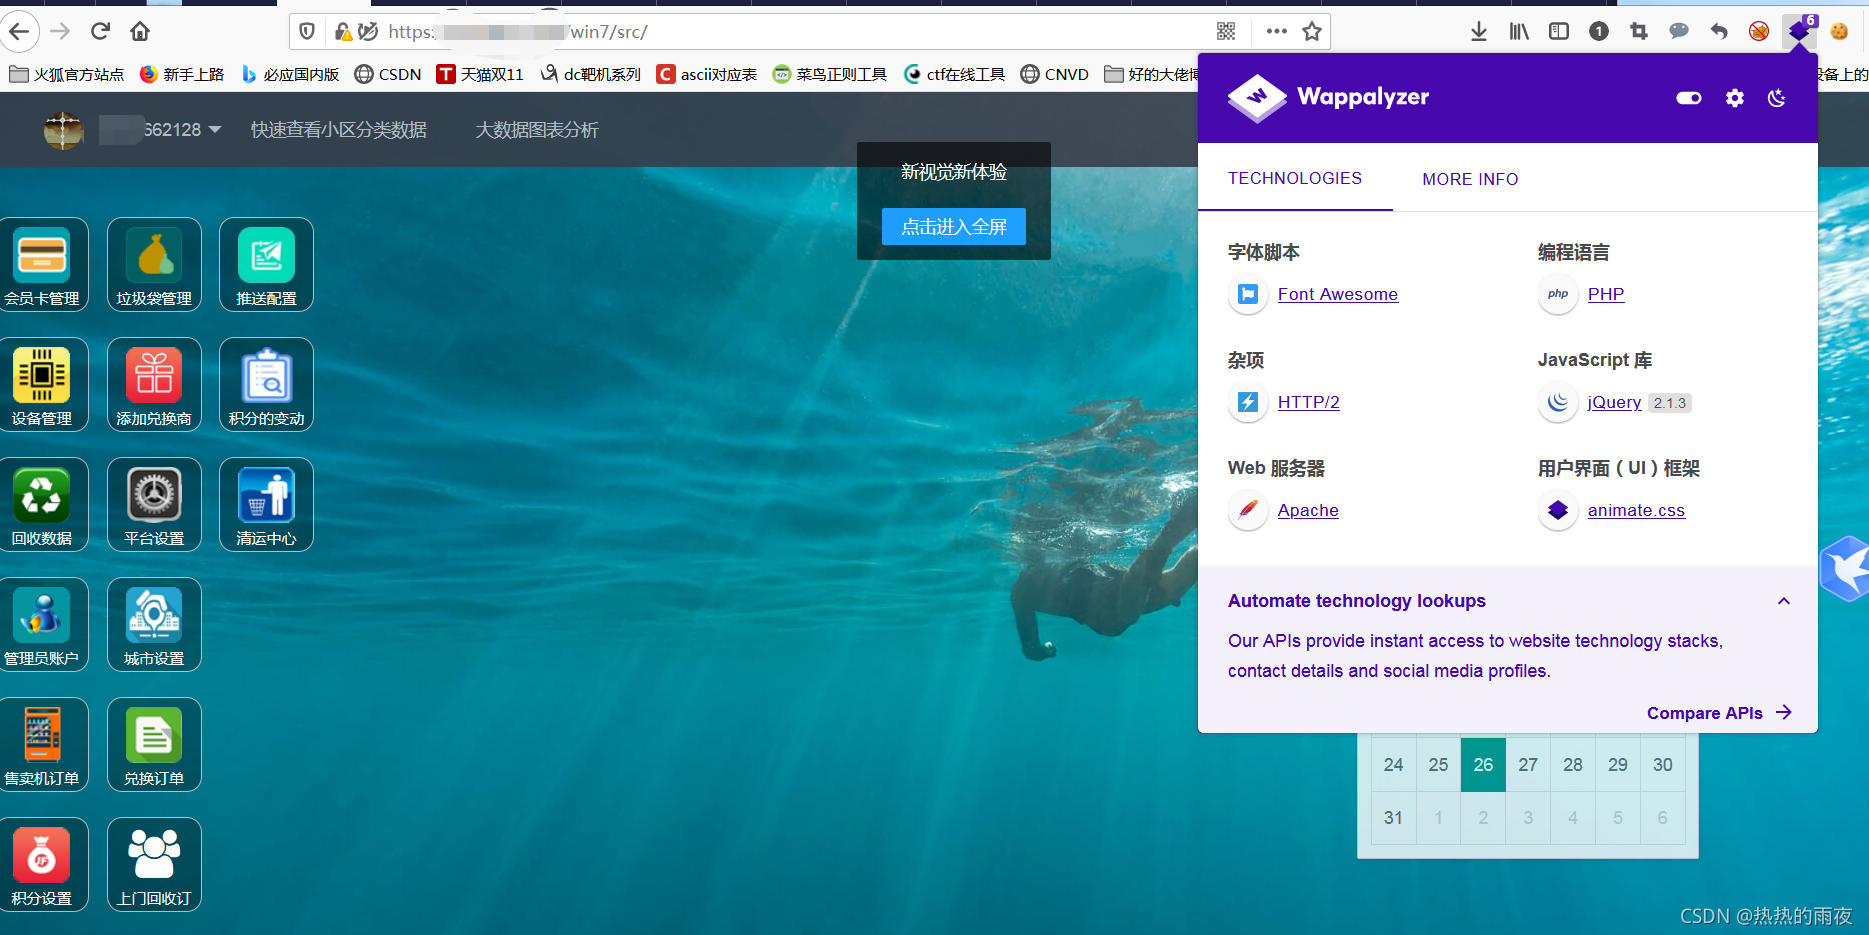Open the 城市设置 icon

click(154, 625)
